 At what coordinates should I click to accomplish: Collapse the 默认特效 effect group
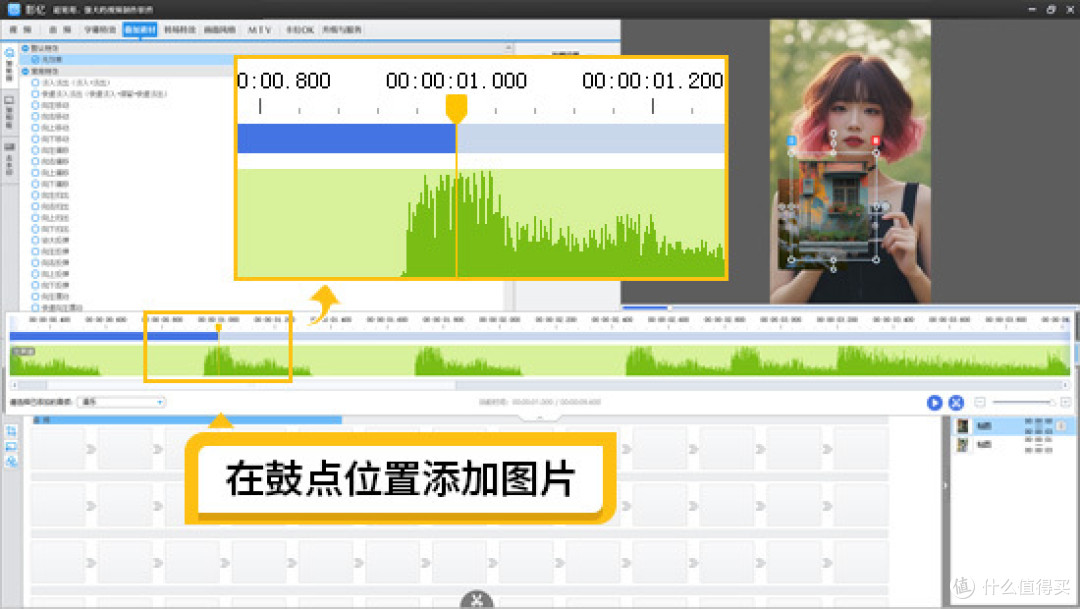point(25,48)
